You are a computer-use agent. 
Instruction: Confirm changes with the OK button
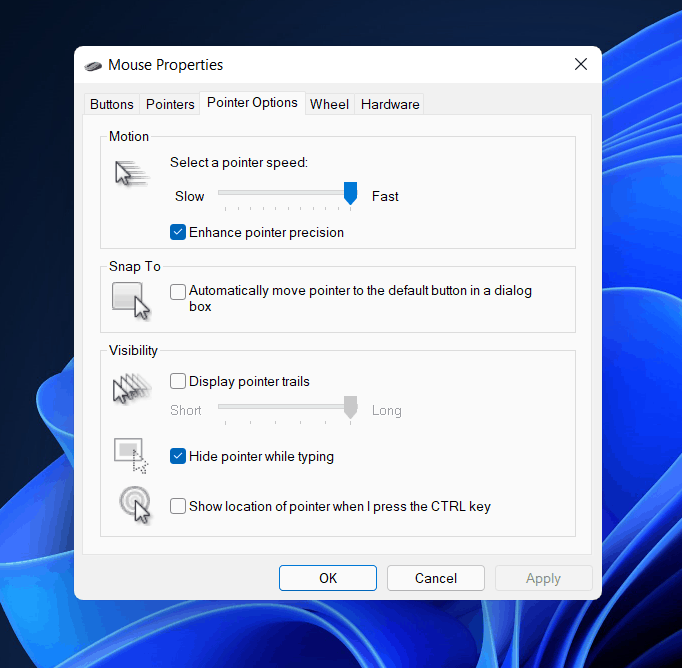coord(328,578)
